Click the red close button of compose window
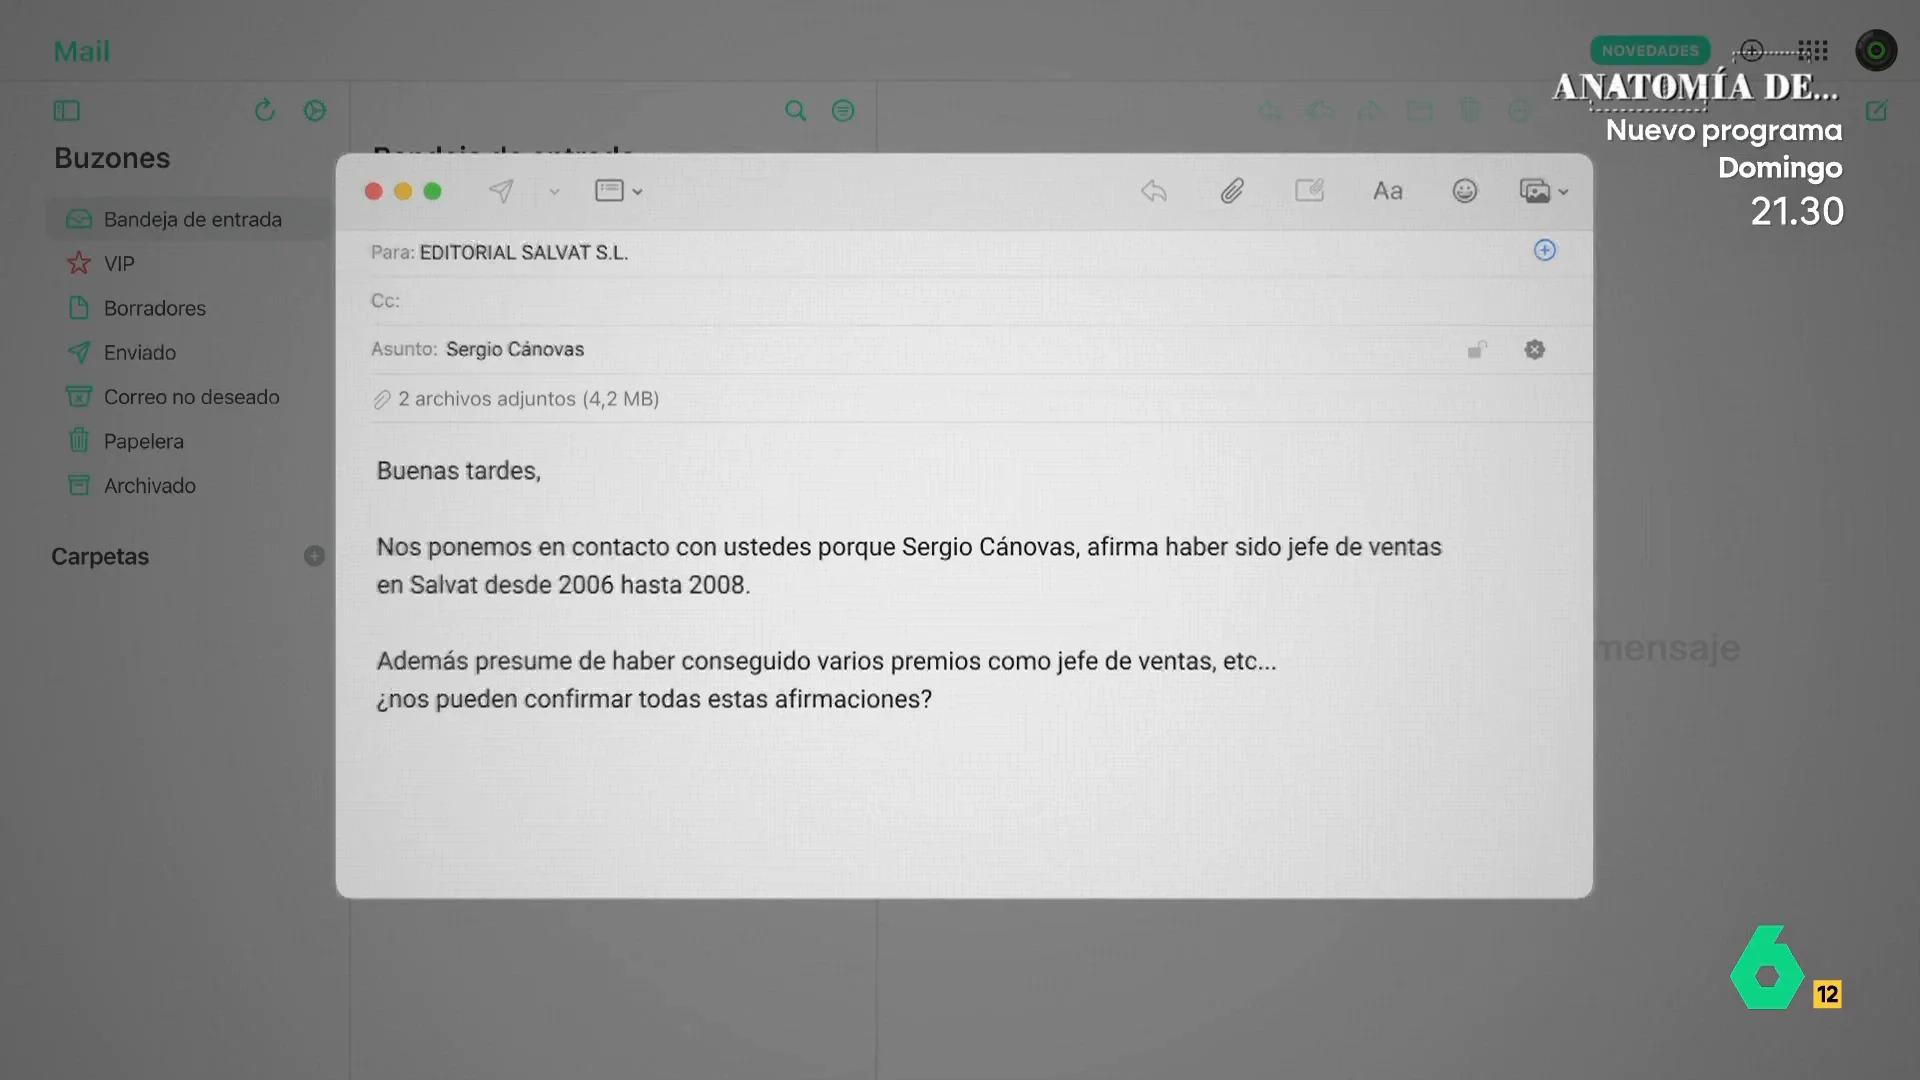The height and width of the screenshot is (1080, 1920). pyautogui.click(x=374, y=191)
